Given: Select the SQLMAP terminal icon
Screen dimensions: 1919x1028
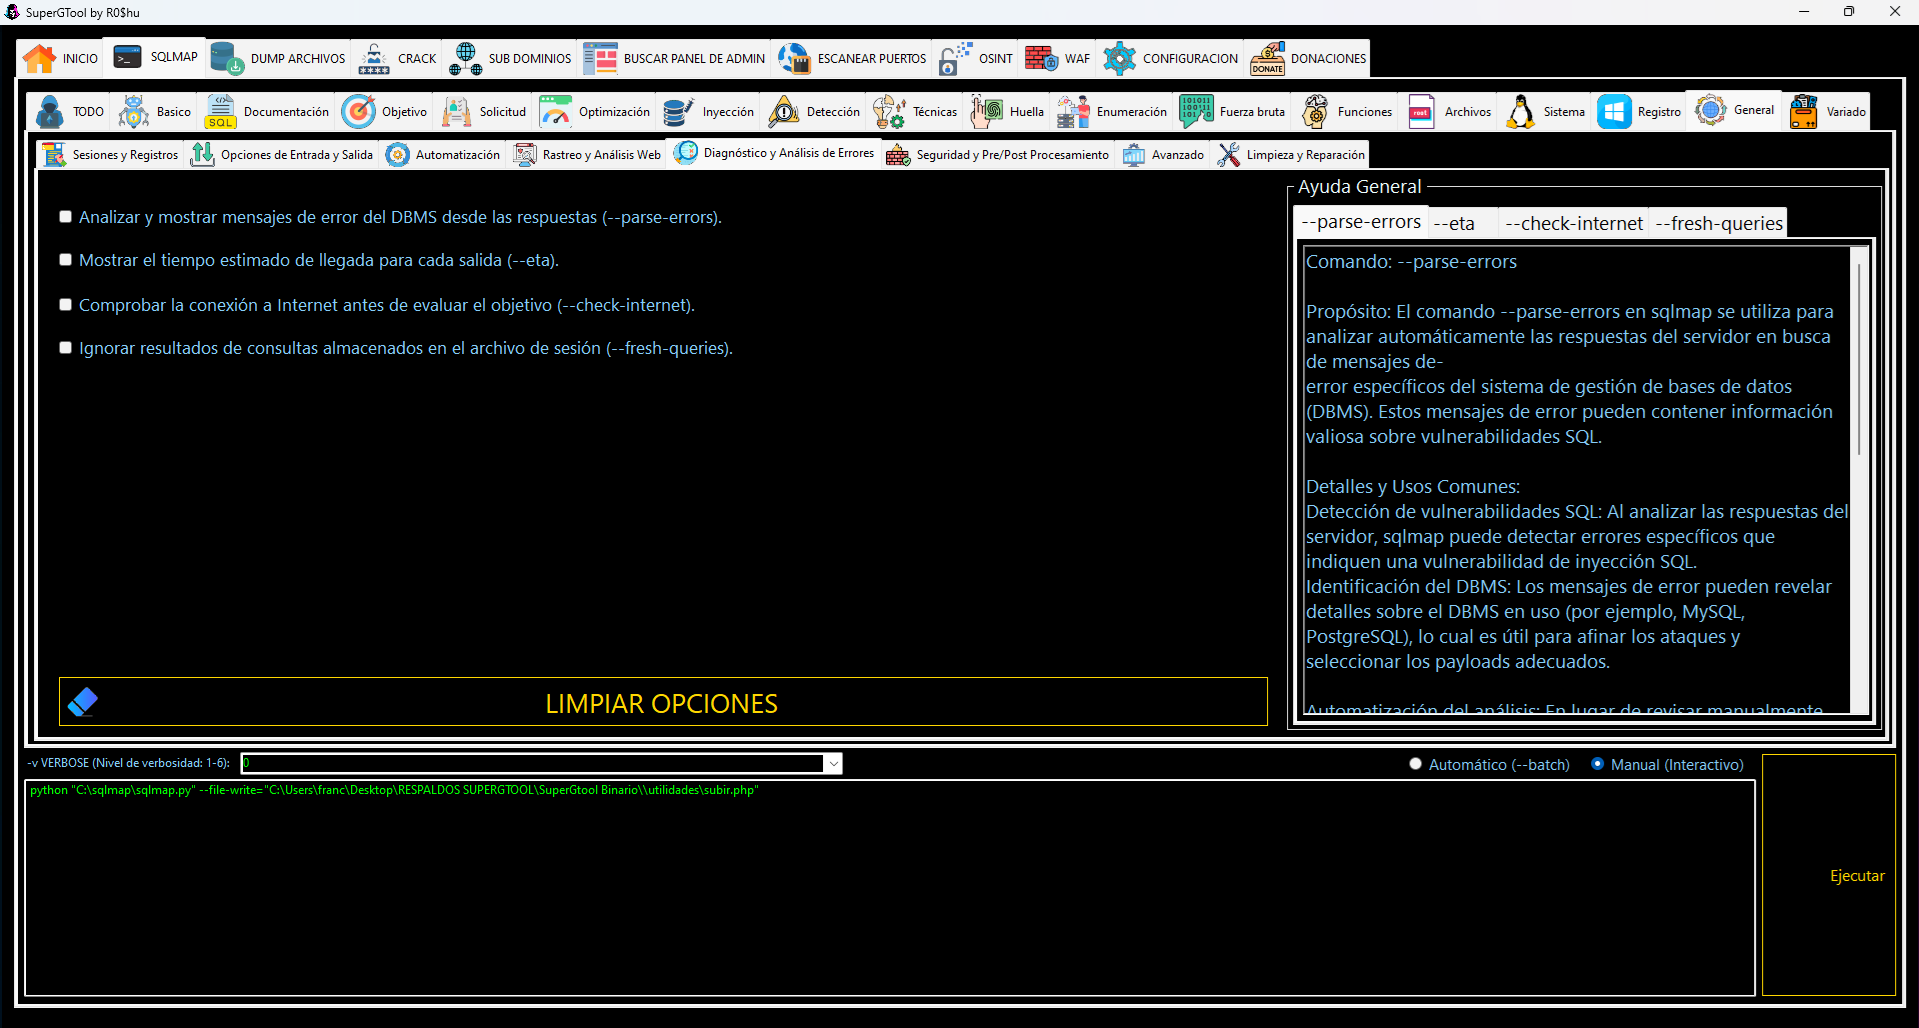Looking at the screenshot, I should coord(128,57).
